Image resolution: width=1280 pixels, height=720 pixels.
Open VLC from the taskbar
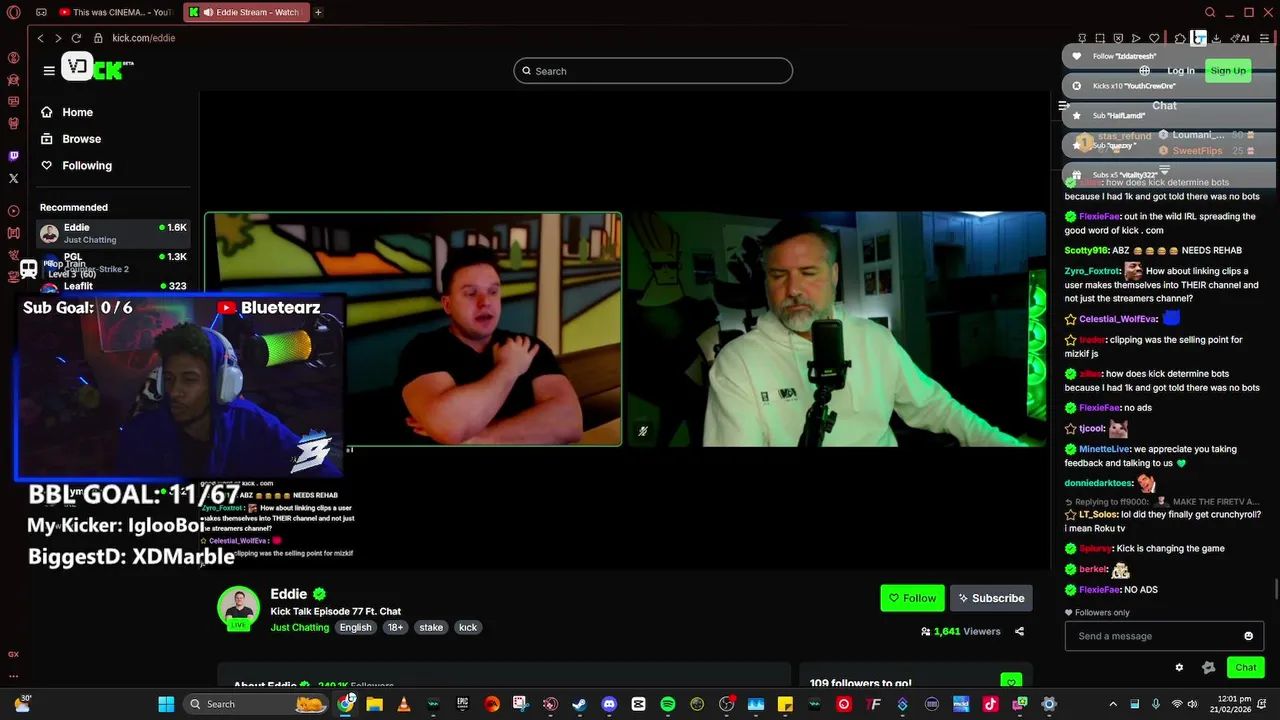404,704
